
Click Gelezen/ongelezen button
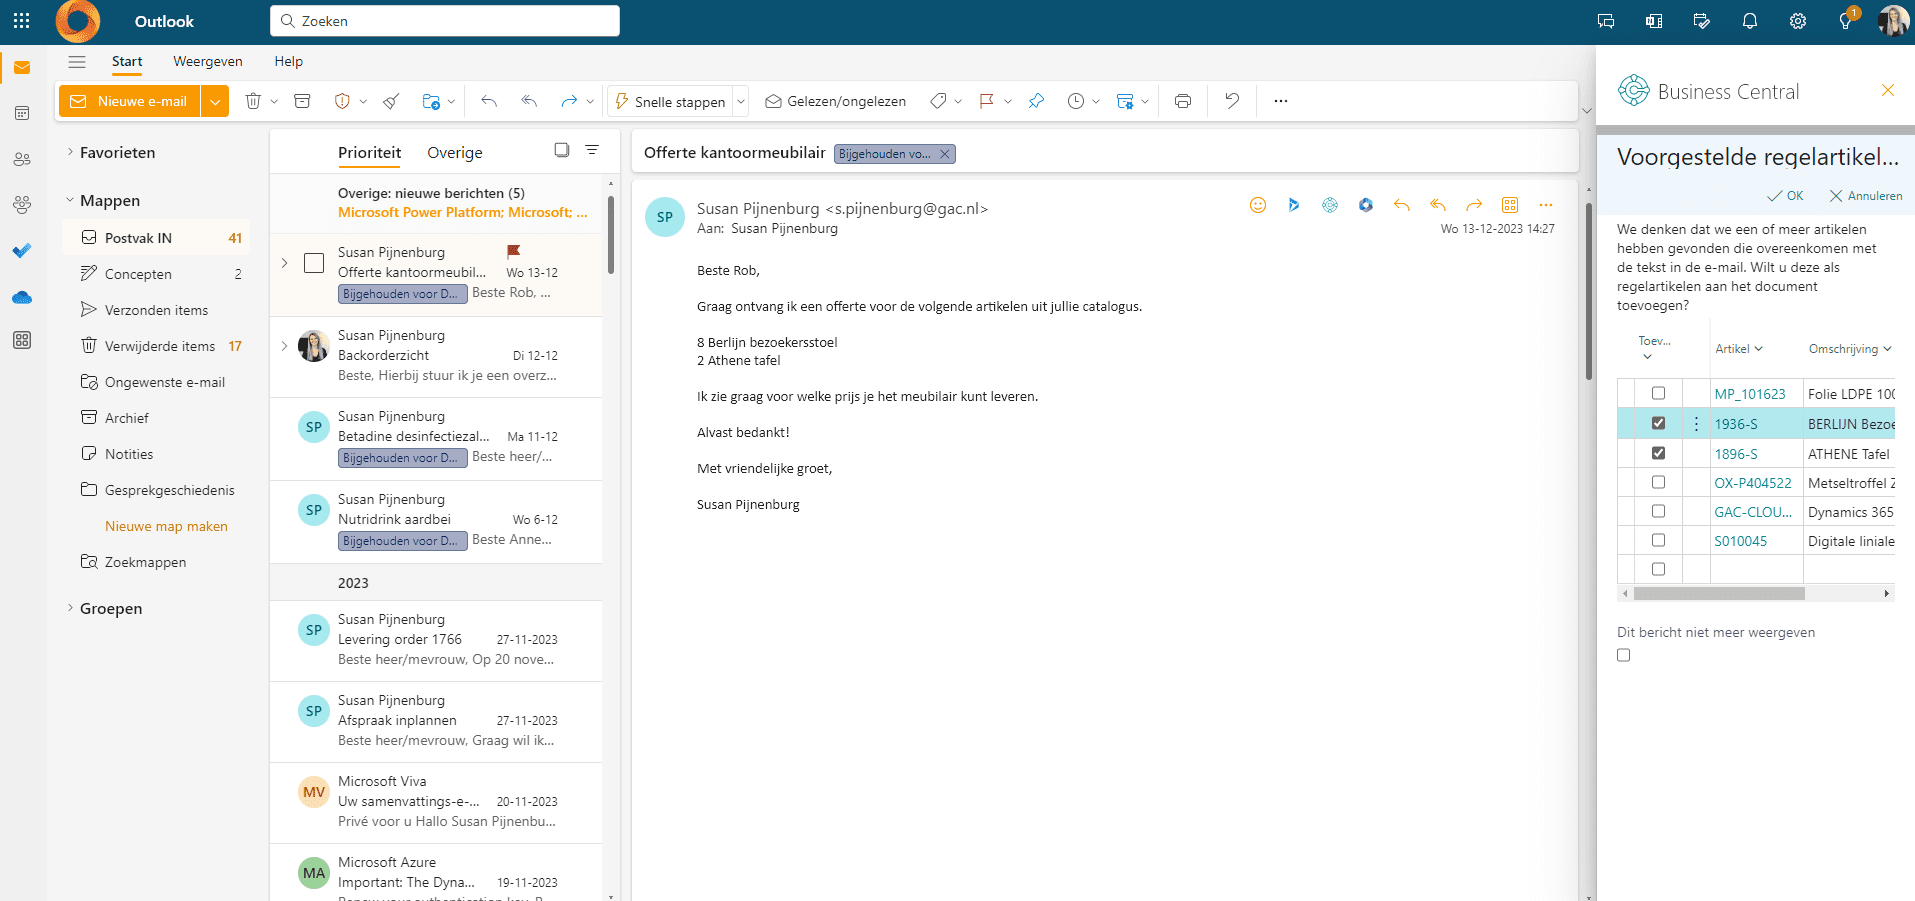836,101
